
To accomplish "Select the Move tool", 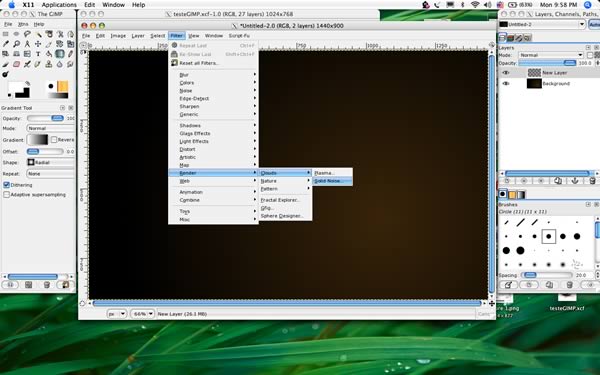I will coord(38,44).
